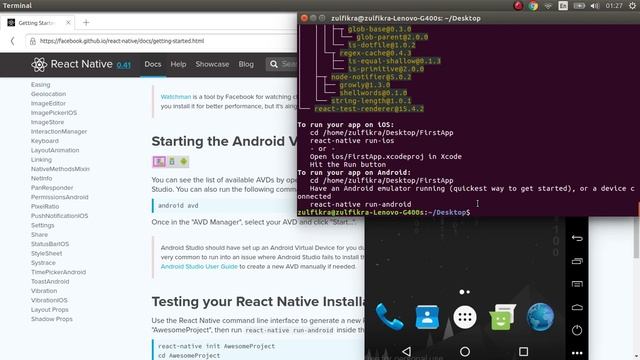Tap the Android square recents navigation button
Viewport: 640px width, 360px height.
click(x=523, y=351)
